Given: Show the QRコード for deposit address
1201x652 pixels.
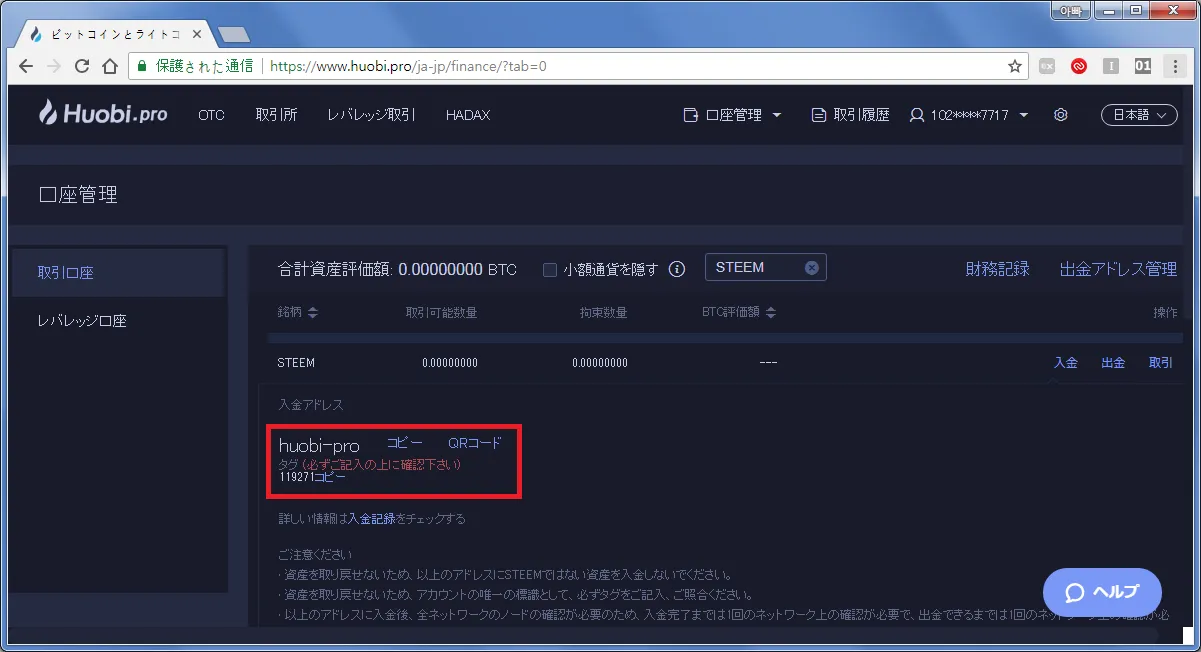Looking at the screenshot, I should [475, 443].
